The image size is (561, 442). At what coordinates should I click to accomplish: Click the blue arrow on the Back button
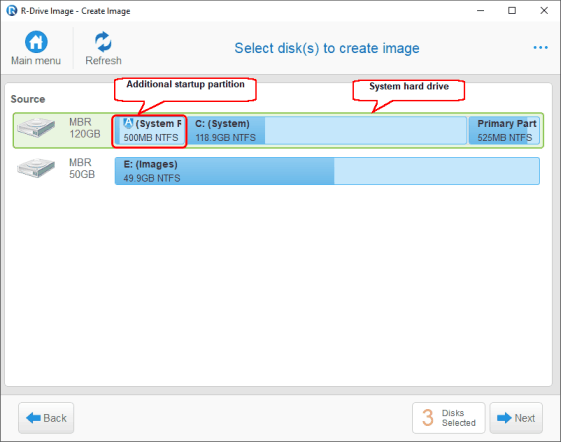(33, 418)
